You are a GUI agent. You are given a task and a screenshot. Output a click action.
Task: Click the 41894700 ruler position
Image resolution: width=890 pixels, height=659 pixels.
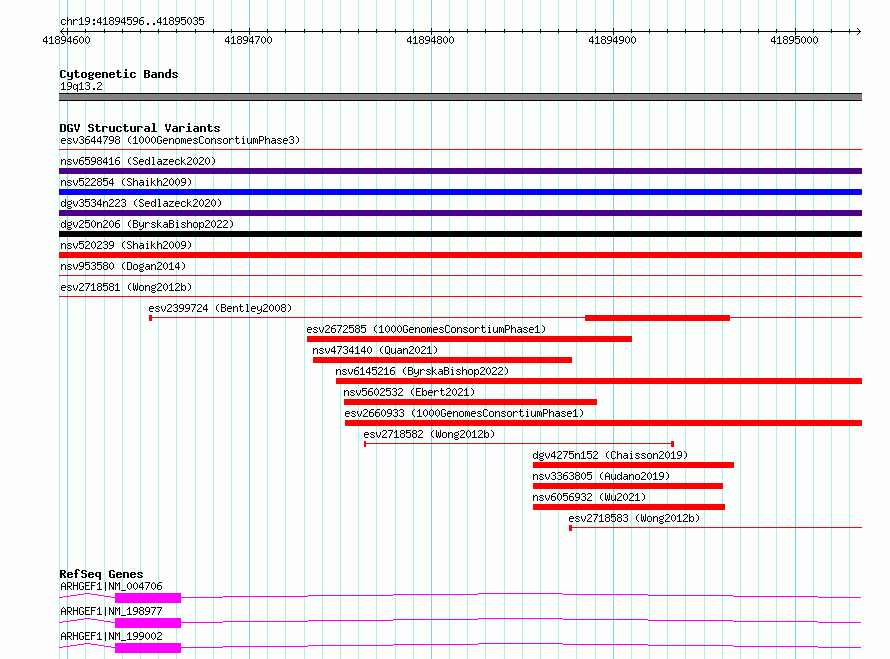[x=249, y=40]
